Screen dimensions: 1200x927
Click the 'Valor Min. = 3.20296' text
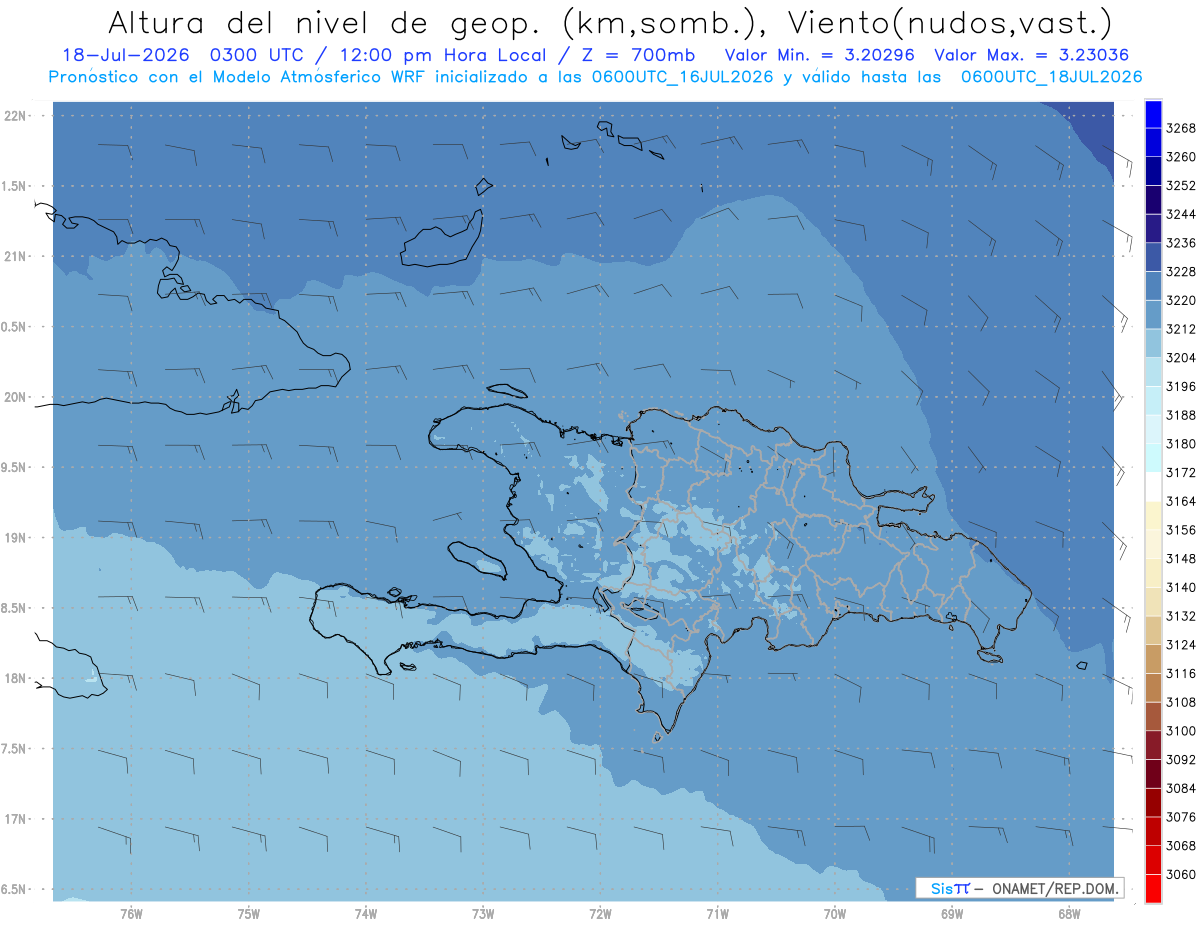[820, 56]
